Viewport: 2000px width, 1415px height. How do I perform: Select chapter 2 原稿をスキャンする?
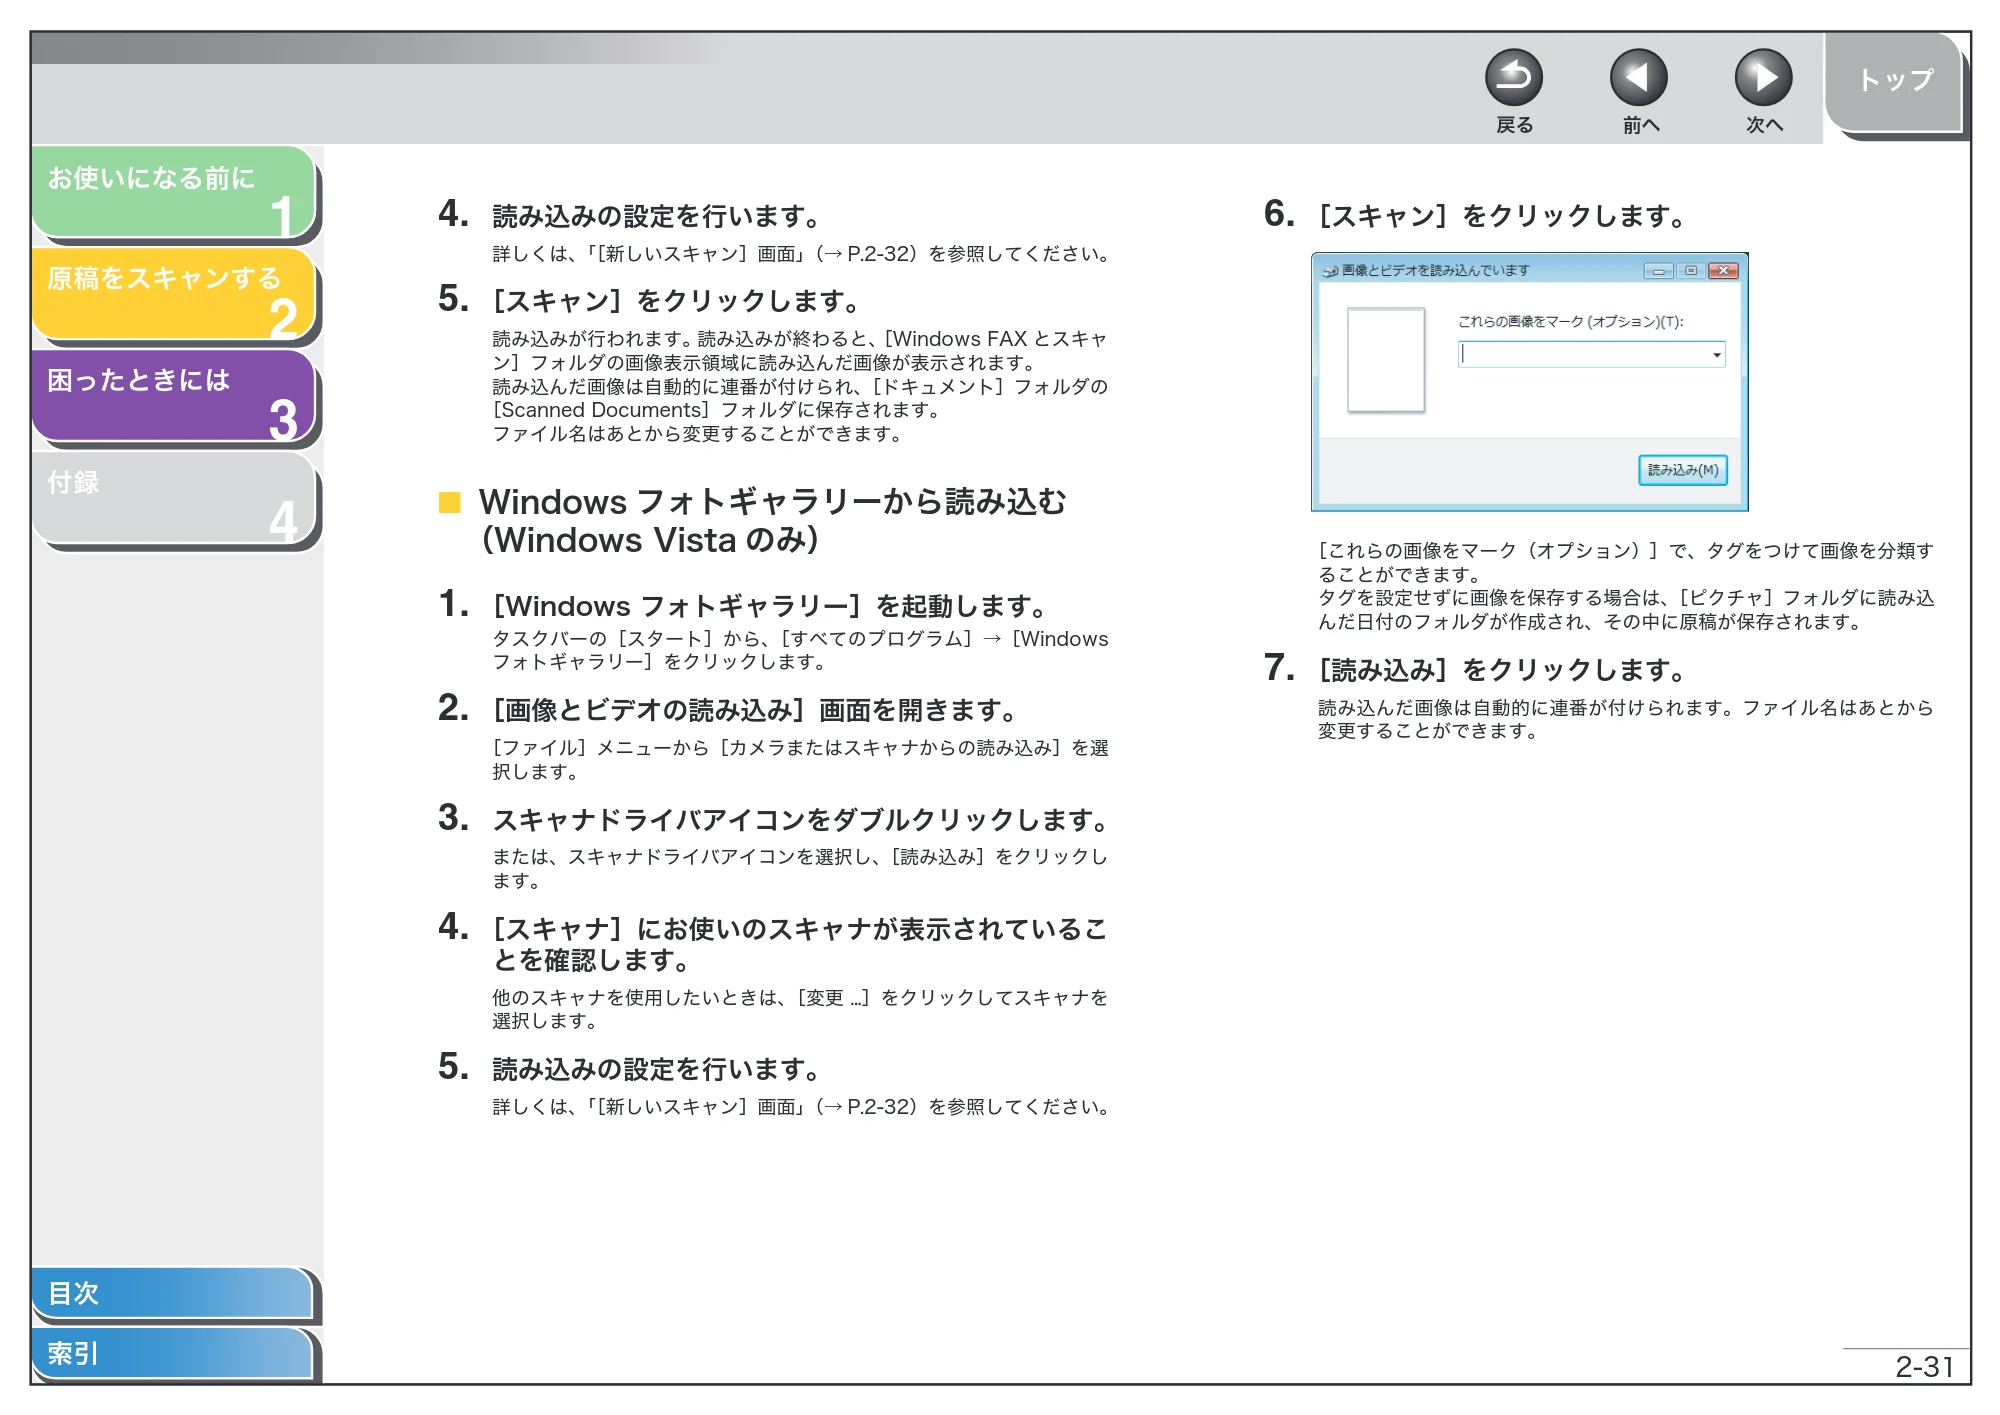(x=174, y=294)
